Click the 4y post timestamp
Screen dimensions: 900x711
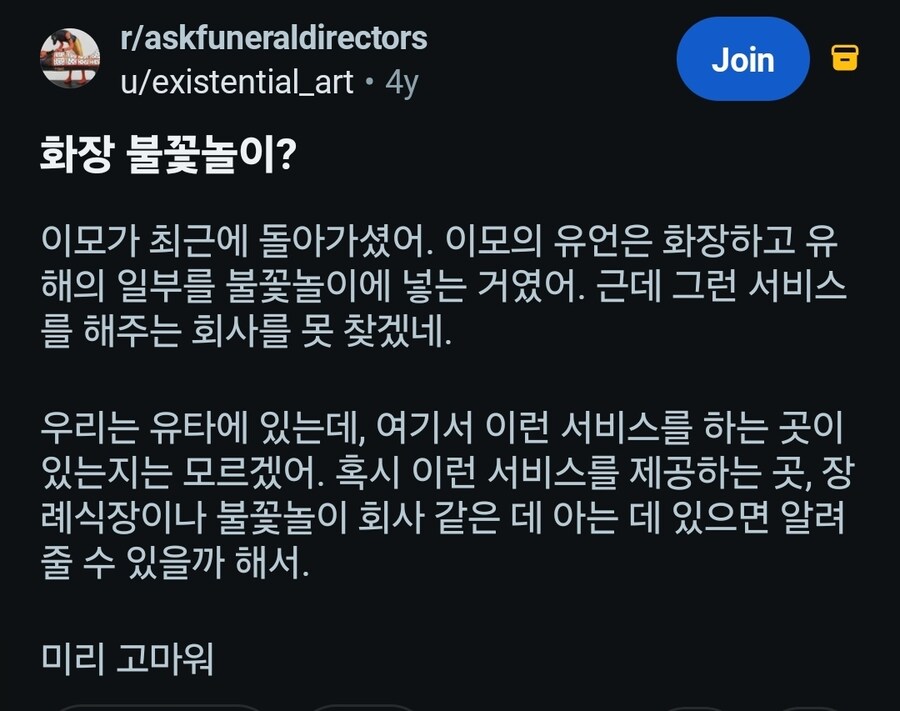pyautogui.click(x=401, y=81)
